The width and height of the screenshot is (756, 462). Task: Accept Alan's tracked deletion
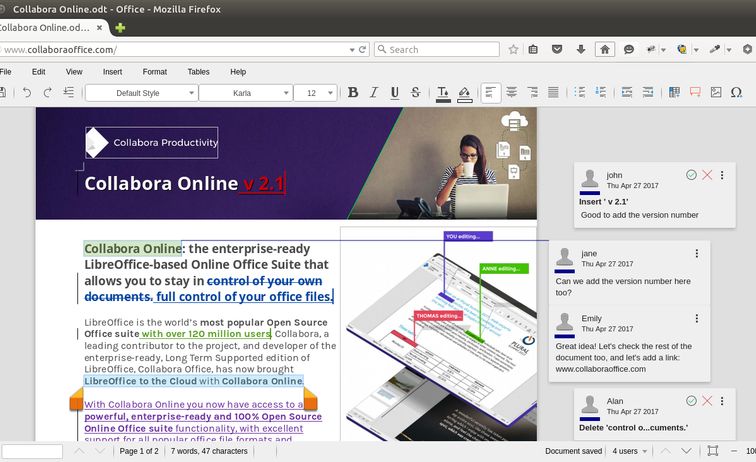pos(691,401)
